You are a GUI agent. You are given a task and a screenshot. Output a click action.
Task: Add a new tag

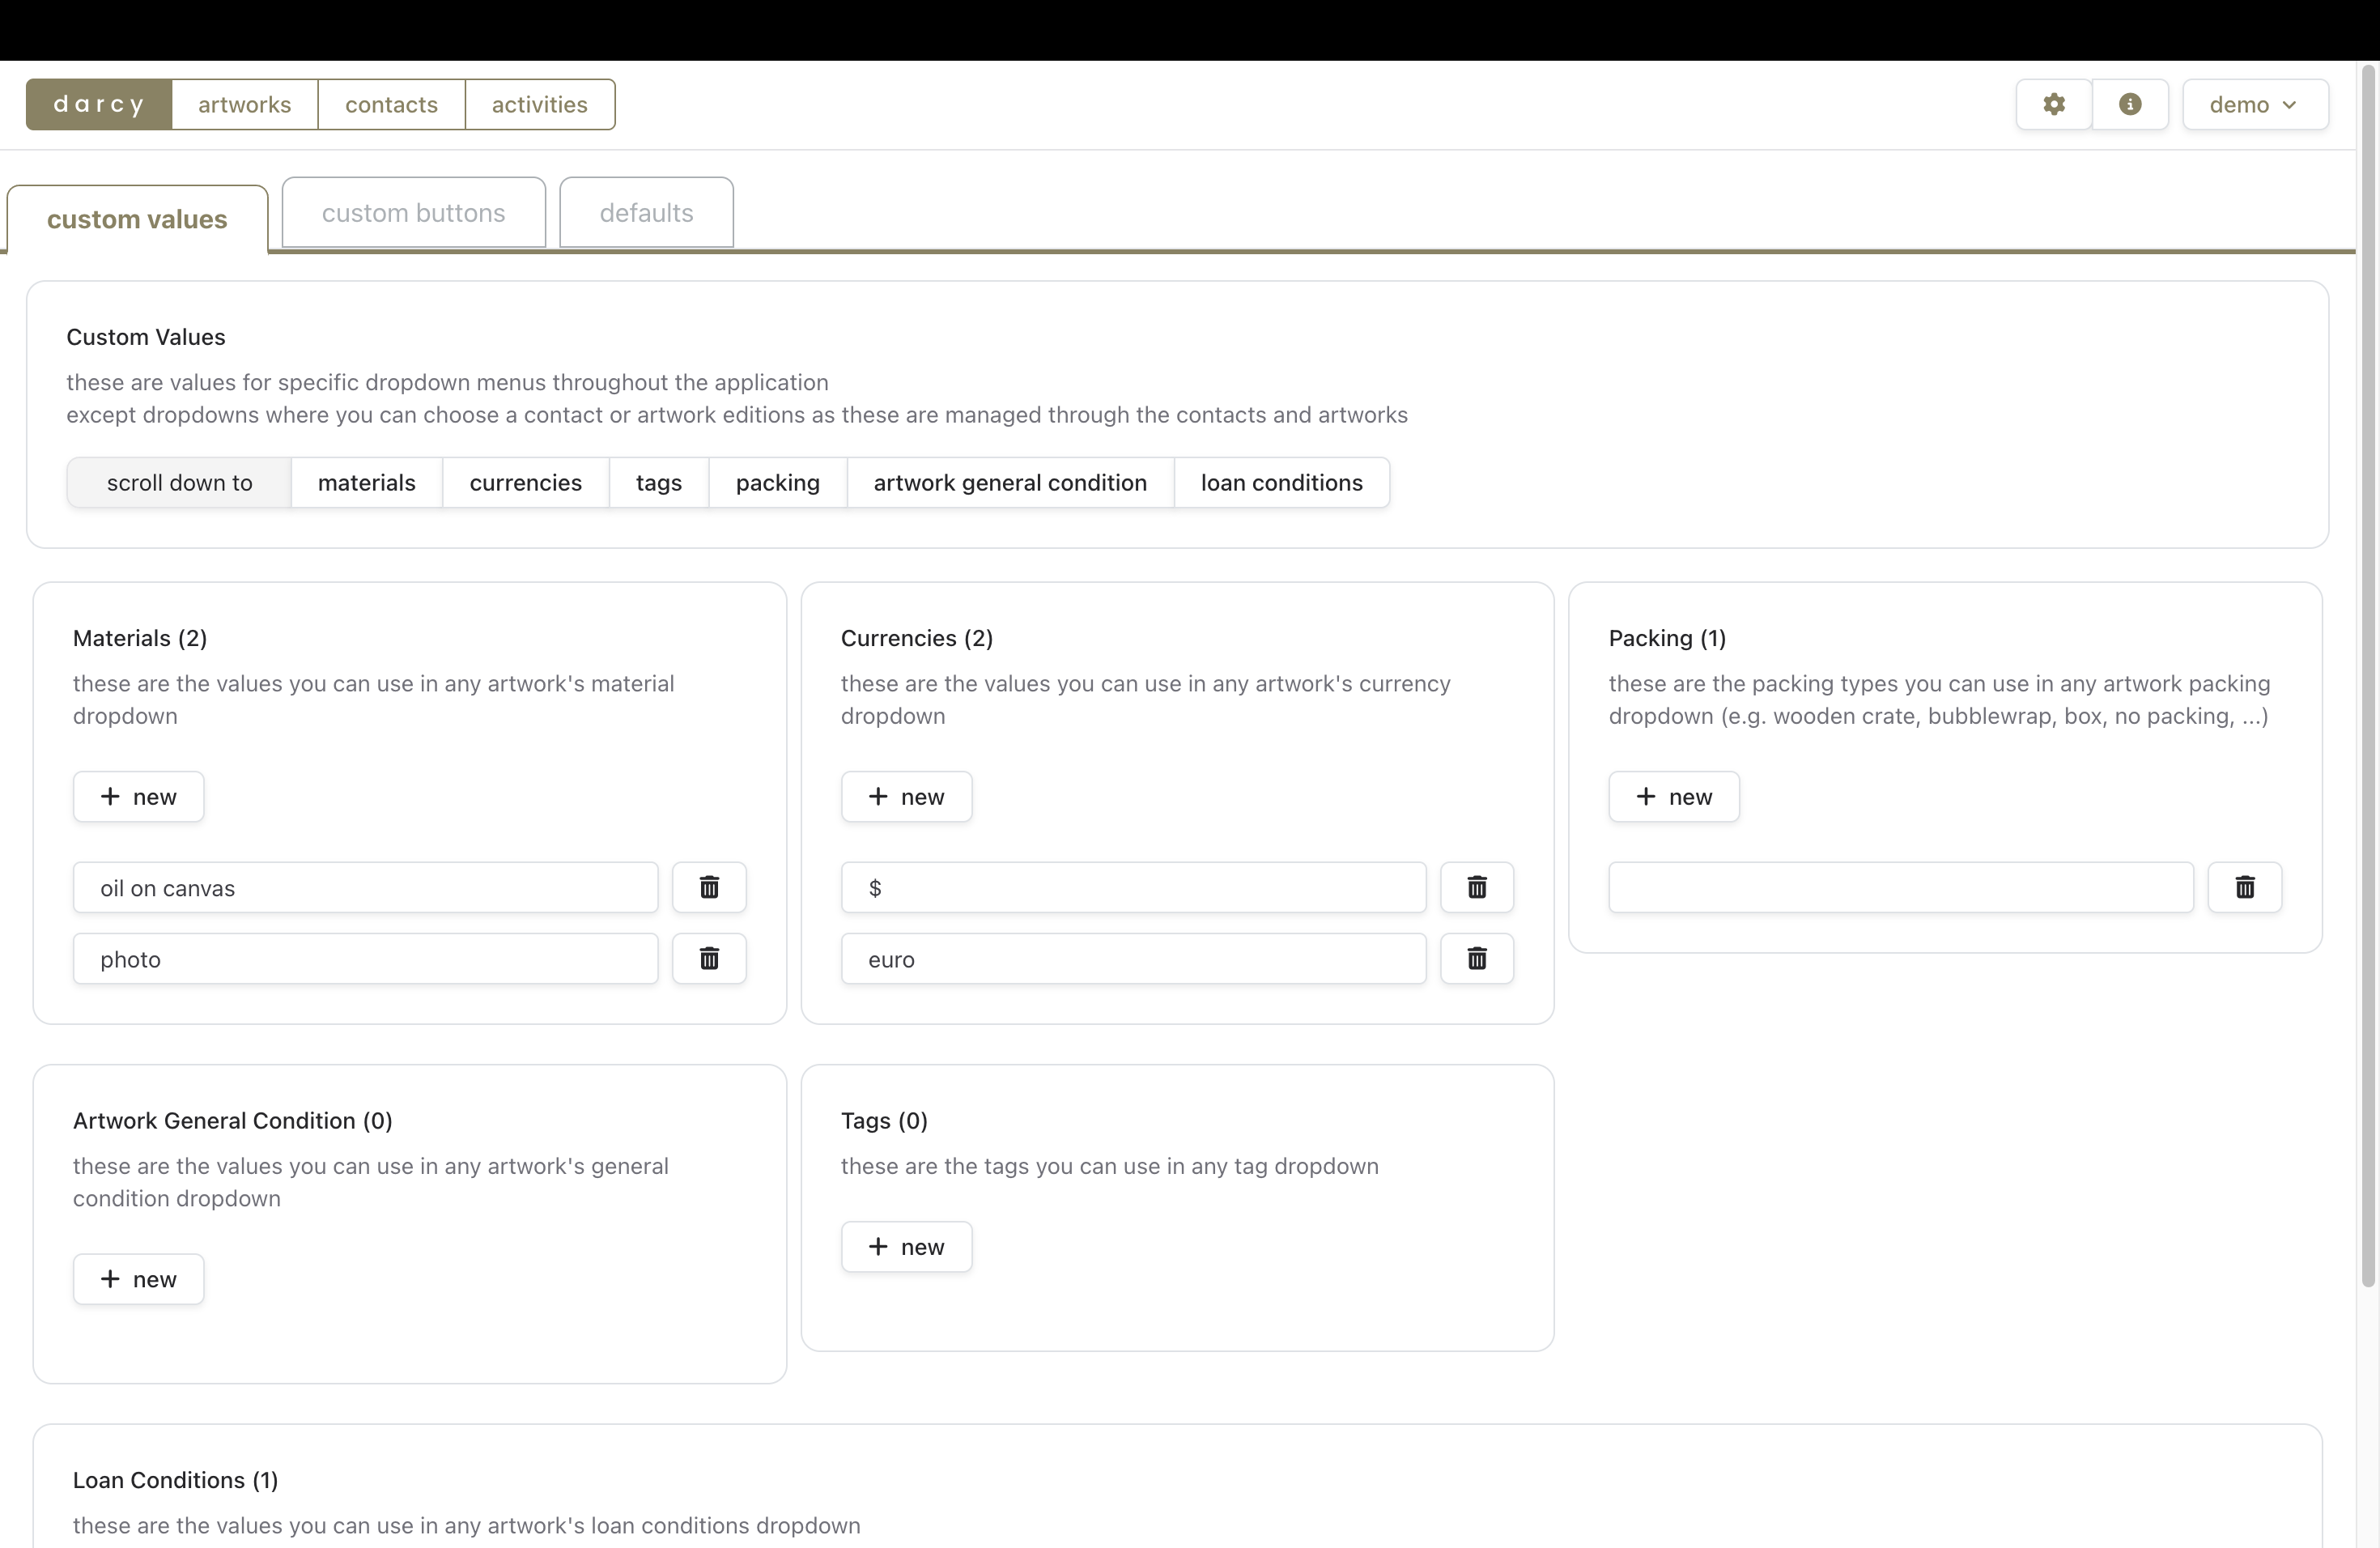pyautogui.click(x=906, y=1247)
